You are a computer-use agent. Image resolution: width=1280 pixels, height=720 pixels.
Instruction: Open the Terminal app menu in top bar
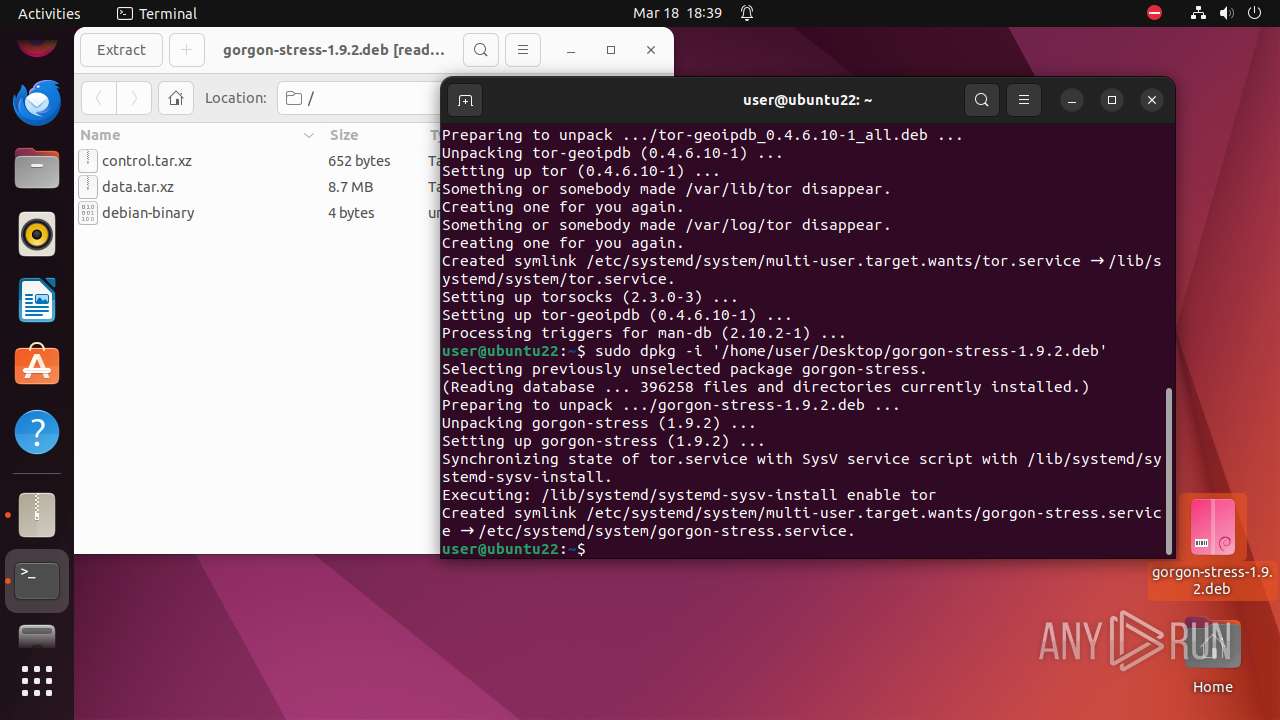(157, 13)
